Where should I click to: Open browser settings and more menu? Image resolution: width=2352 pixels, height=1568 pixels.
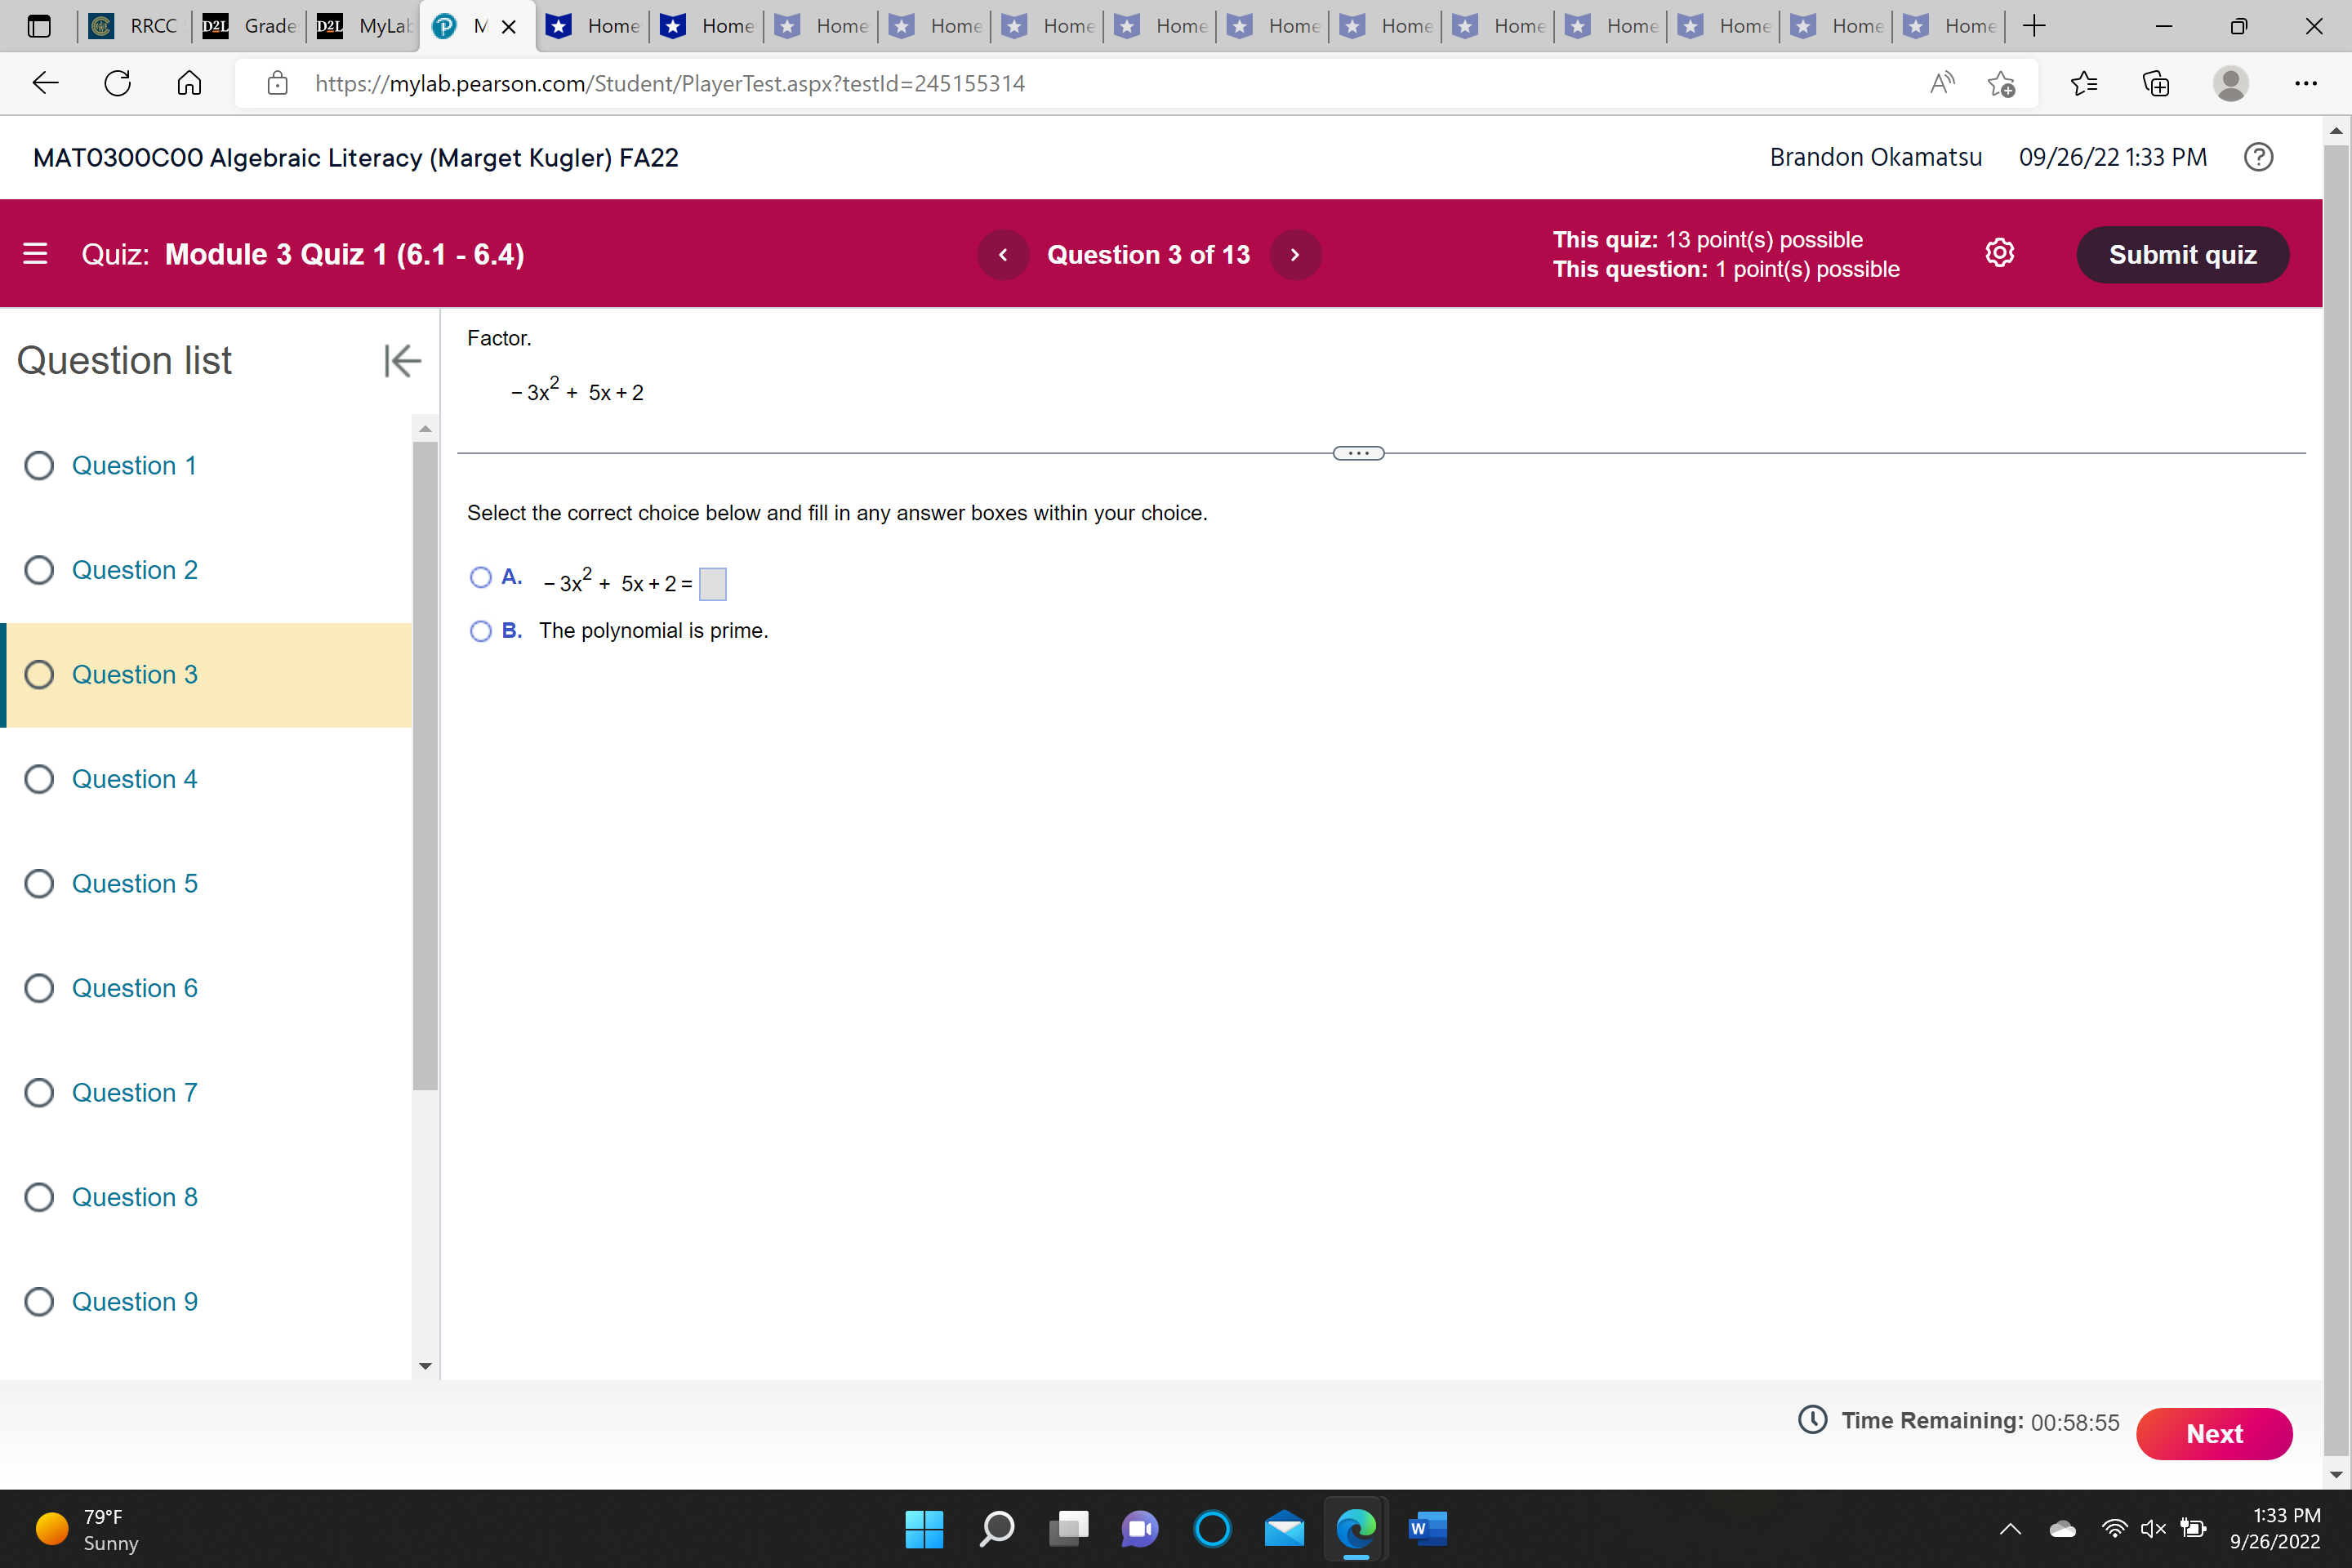tap(2305, 83)
